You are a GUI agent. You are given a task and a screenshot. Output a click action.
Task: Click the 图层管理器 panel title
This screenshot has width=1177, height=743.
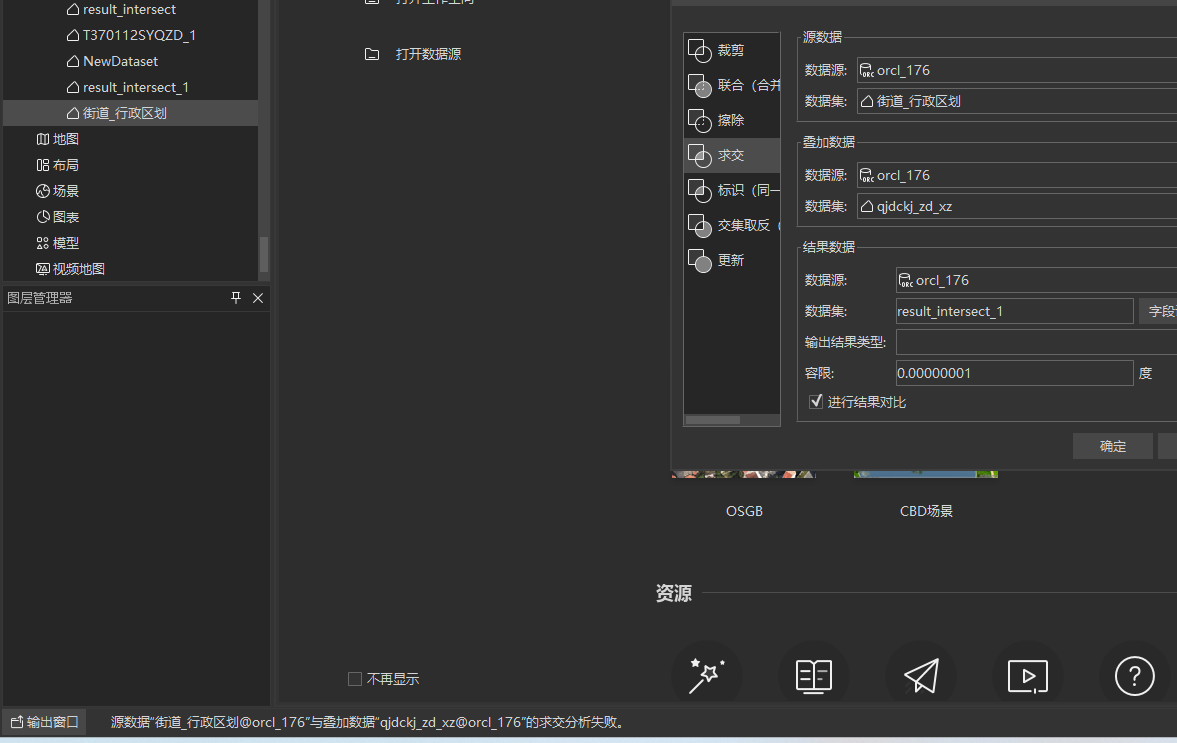click(40, 298)
